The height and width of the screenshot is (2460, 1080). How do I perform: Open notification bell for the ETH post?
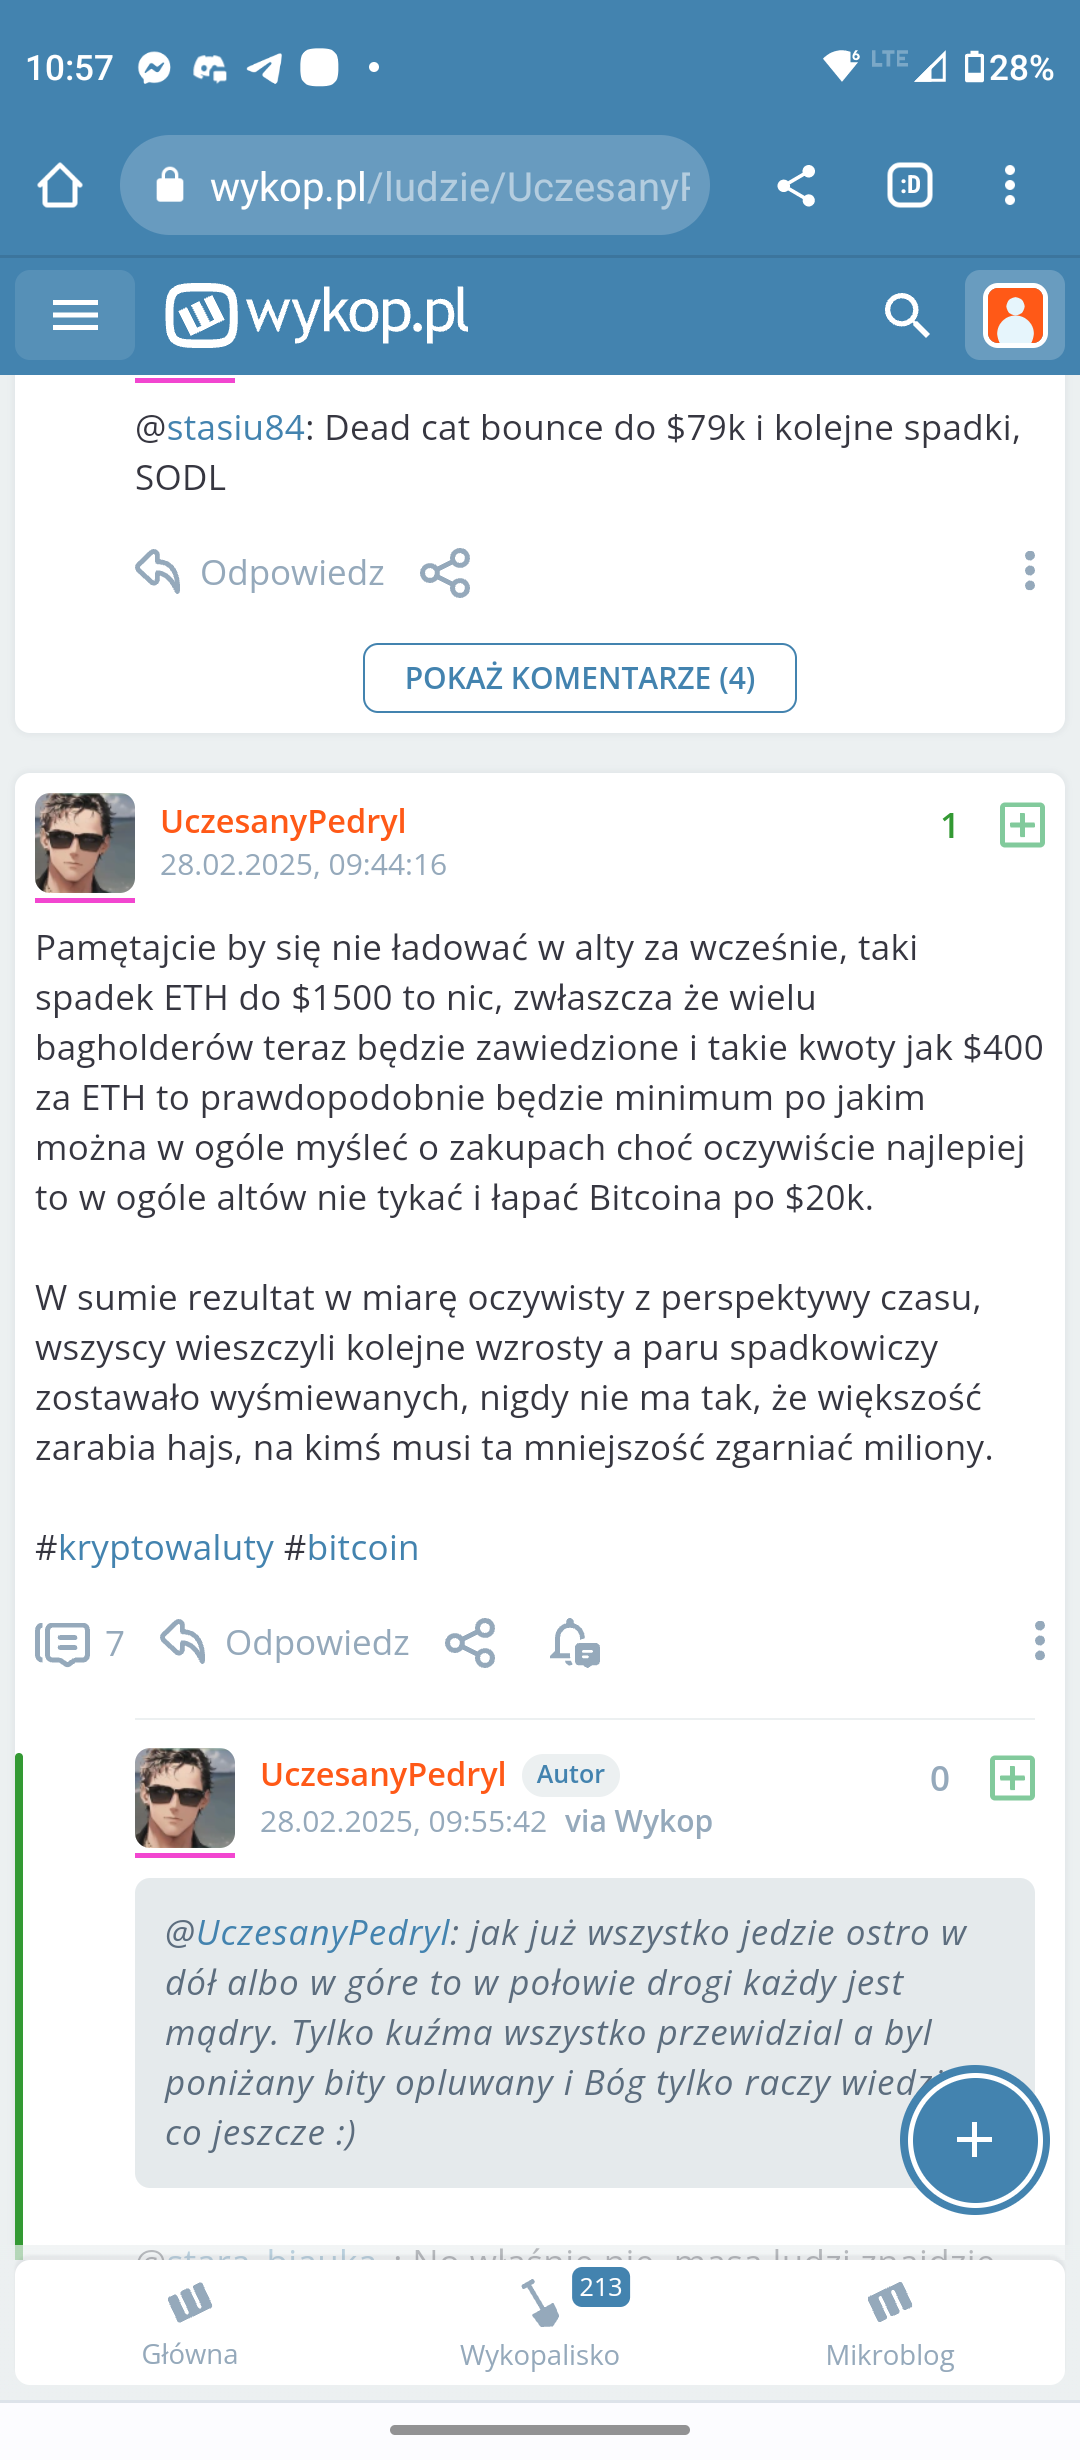click(x=574, y=1643)
